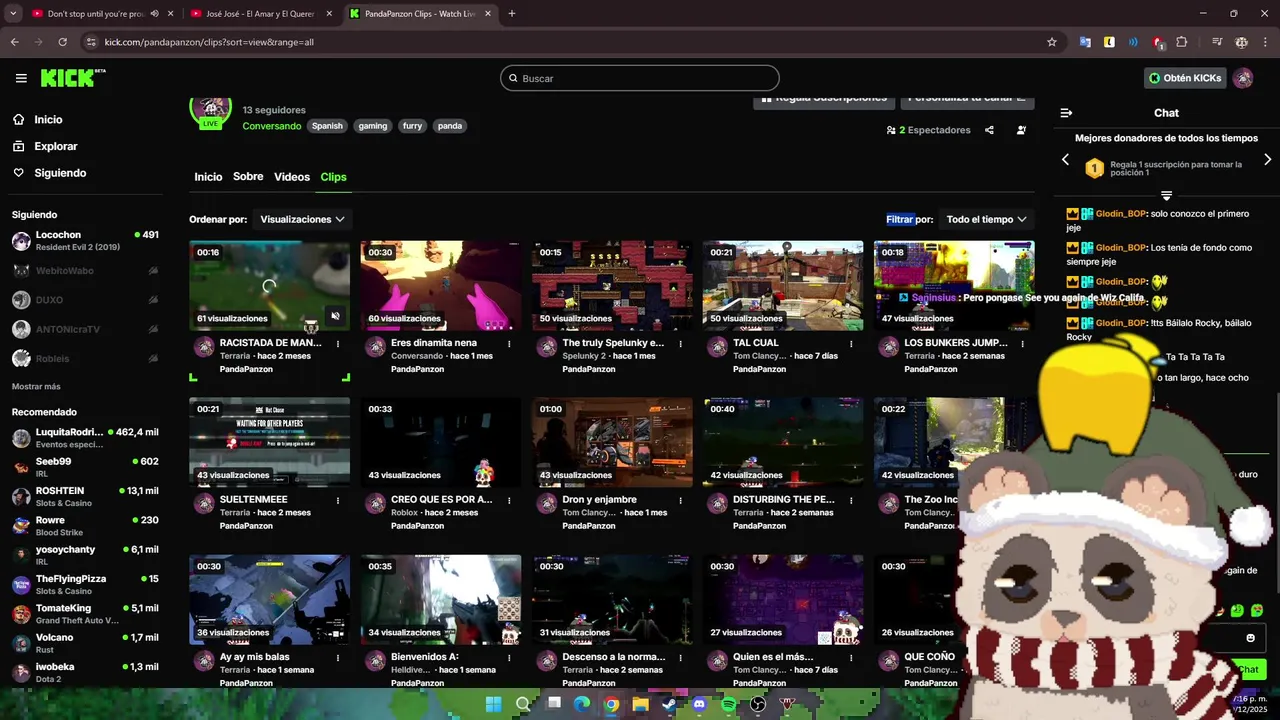Click the gaming tag
1280x720 pixels.
[373, 126]
